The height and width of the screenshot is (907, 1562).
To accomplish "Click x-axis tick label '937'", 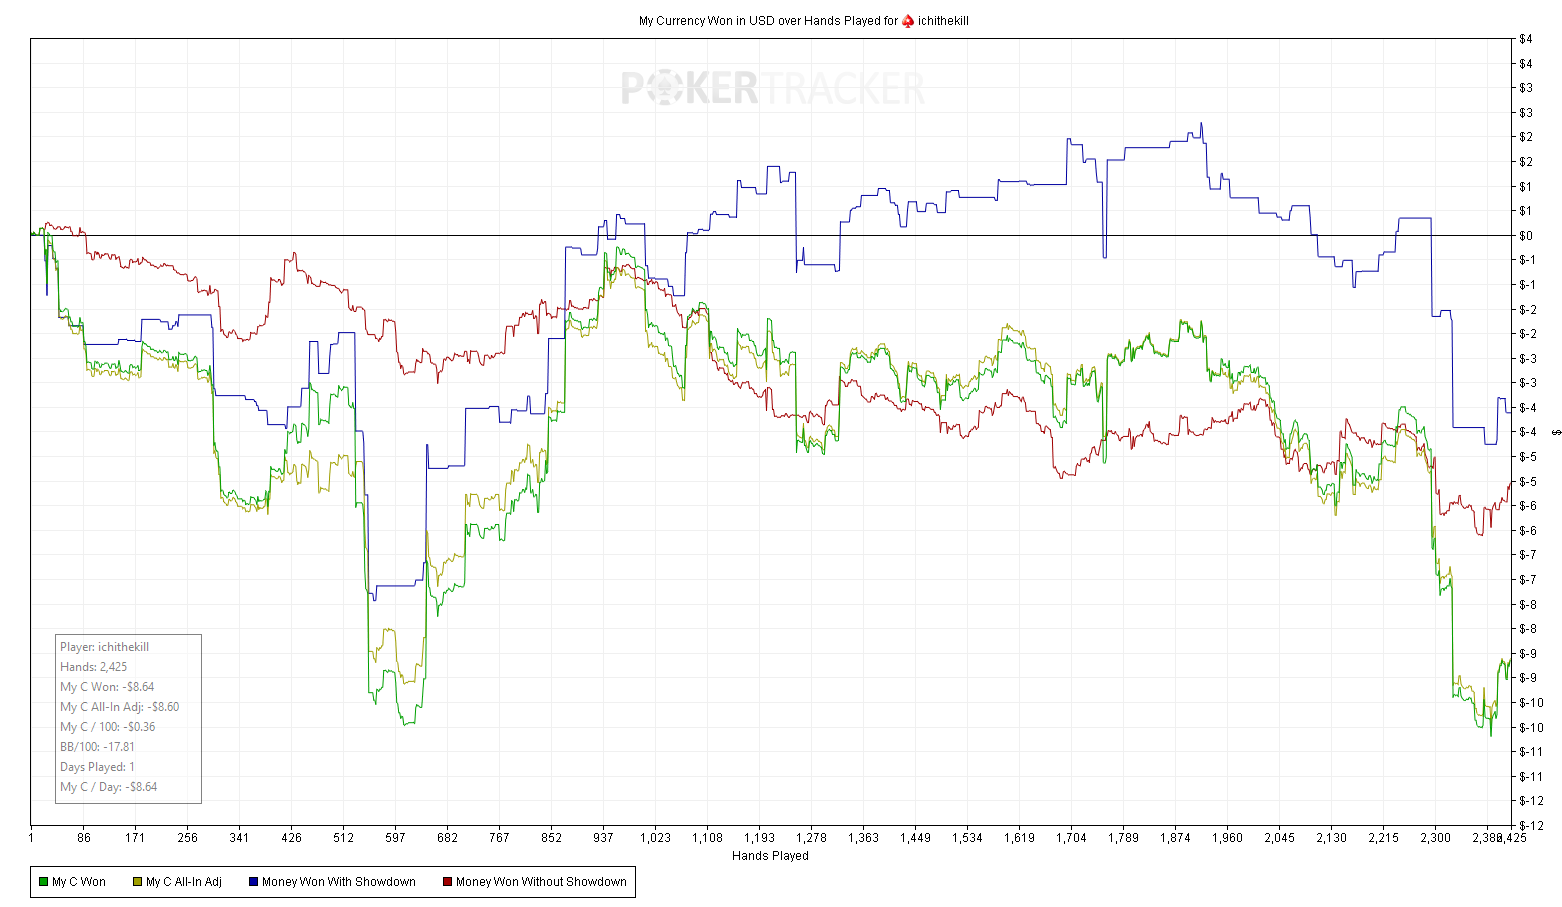I will point(603,838).
